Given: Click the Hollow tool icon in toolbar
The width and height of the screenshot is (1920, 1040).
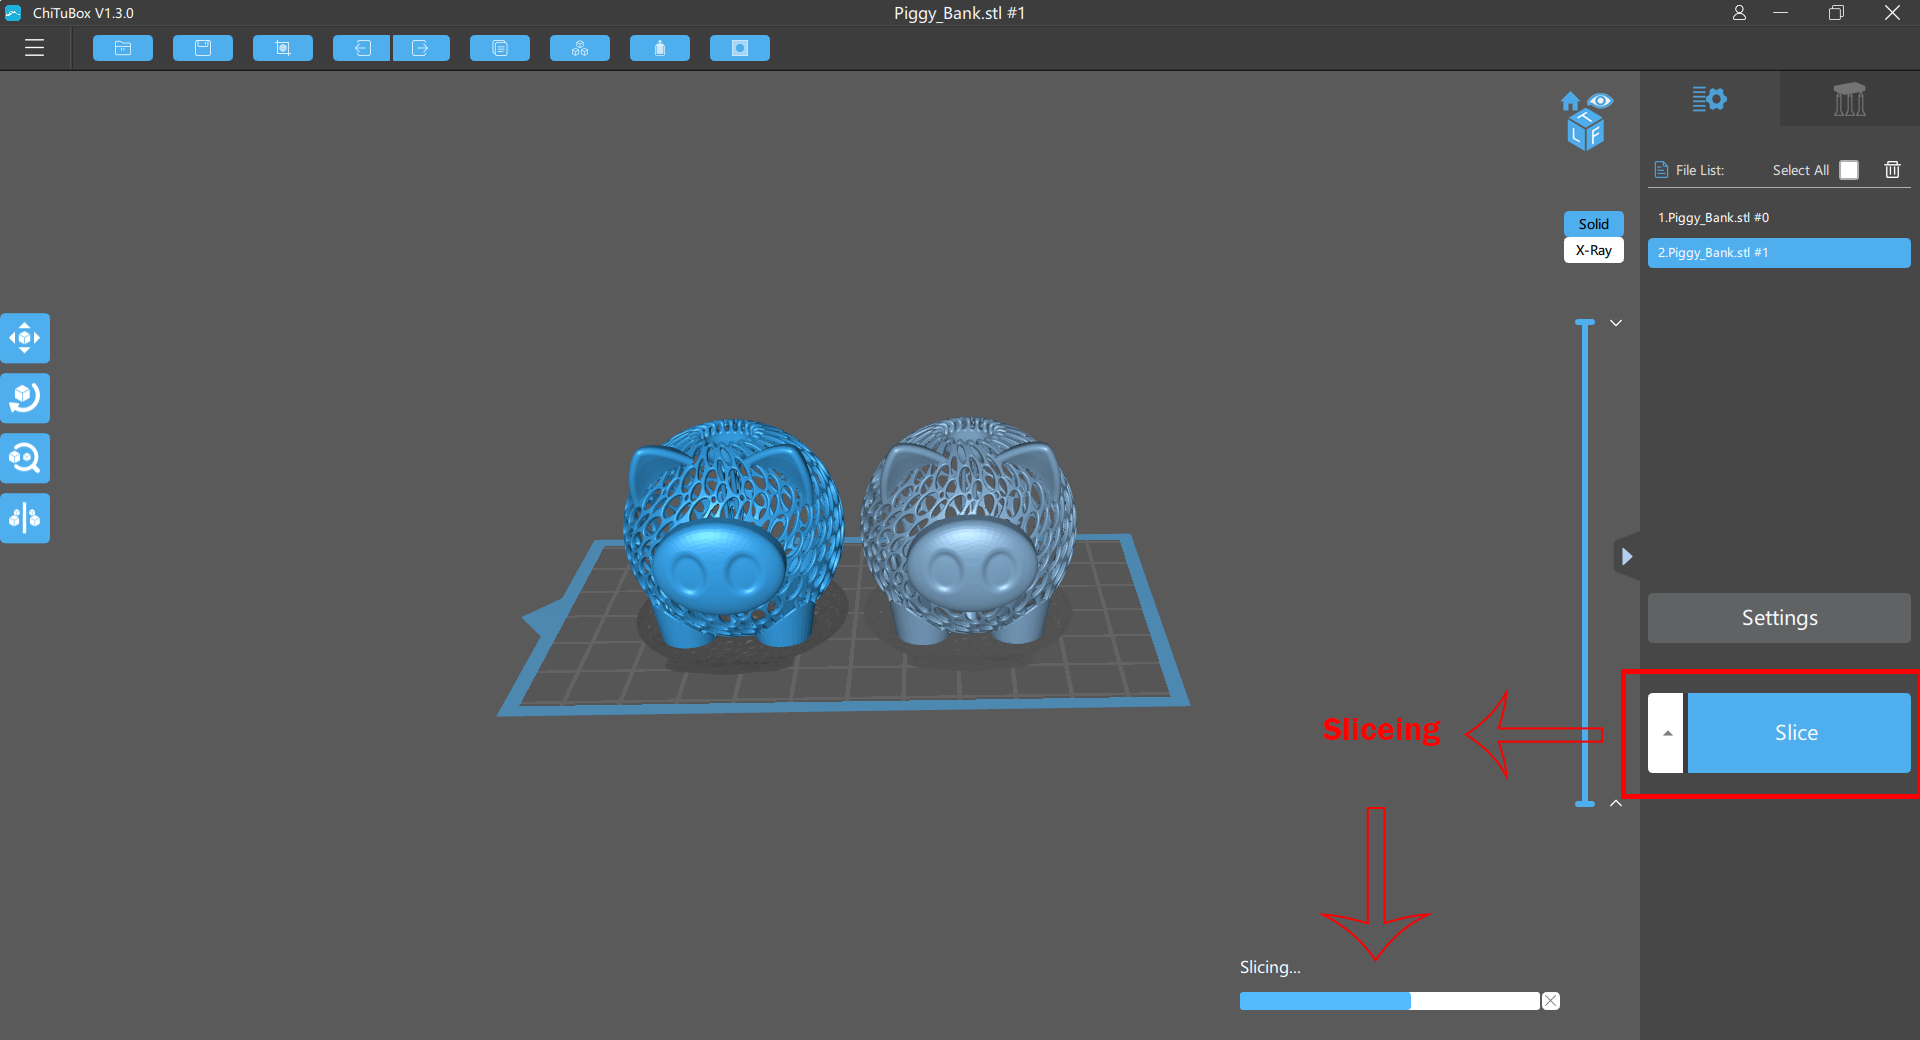Looking at the screenshot, I should (x=659, y=48).
